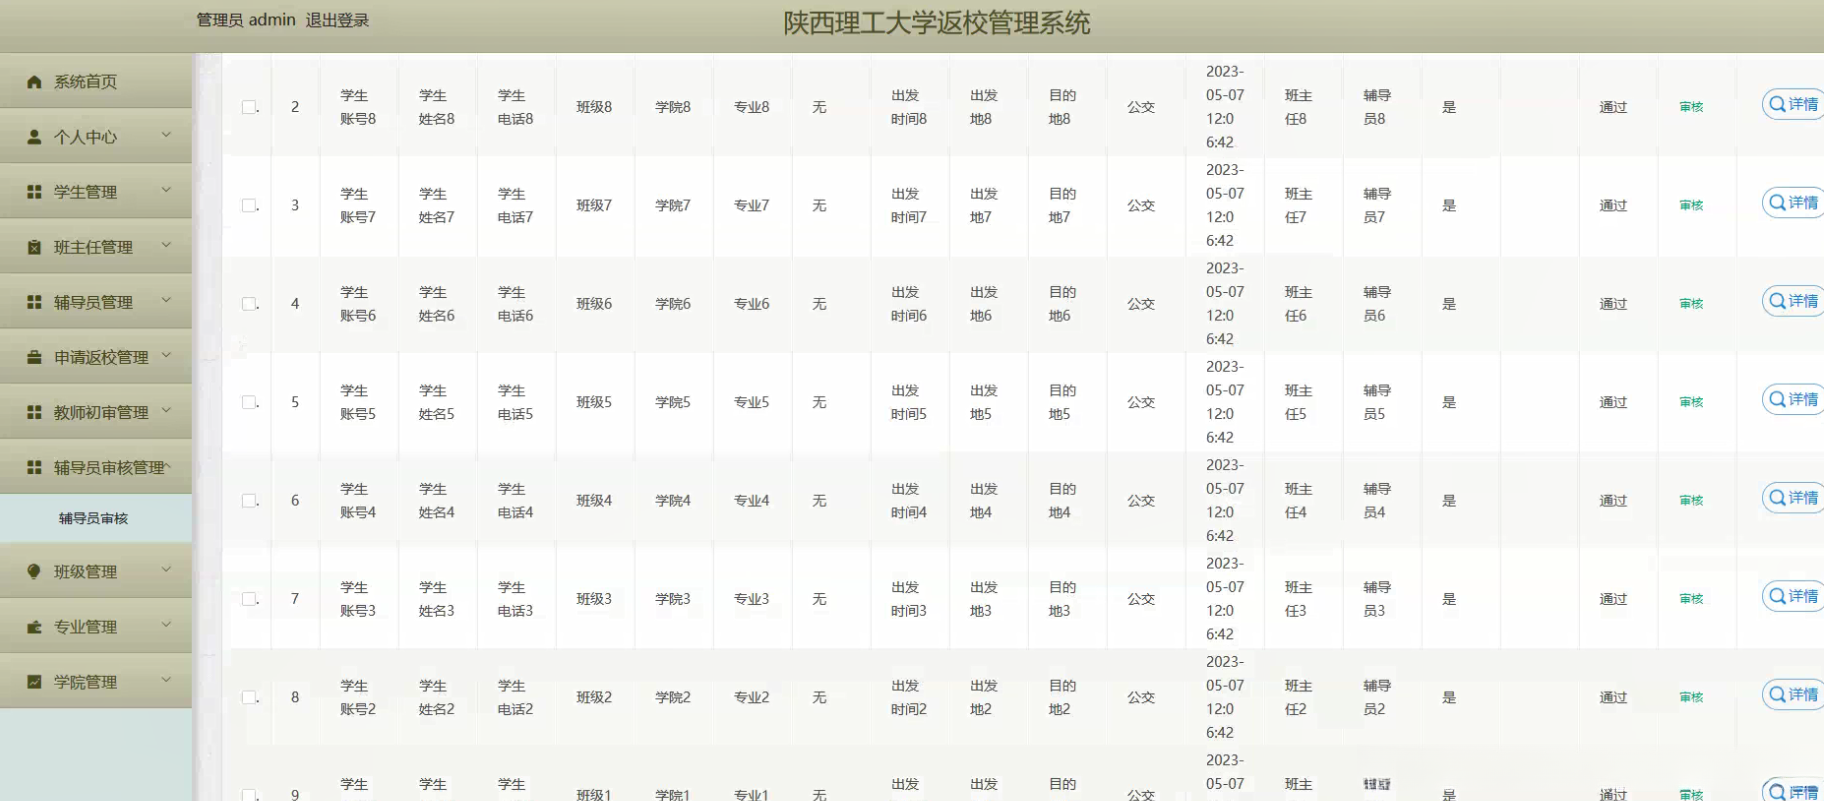
Task: Click the bulb icon beside 班级管理
Action: click(34, 572)
